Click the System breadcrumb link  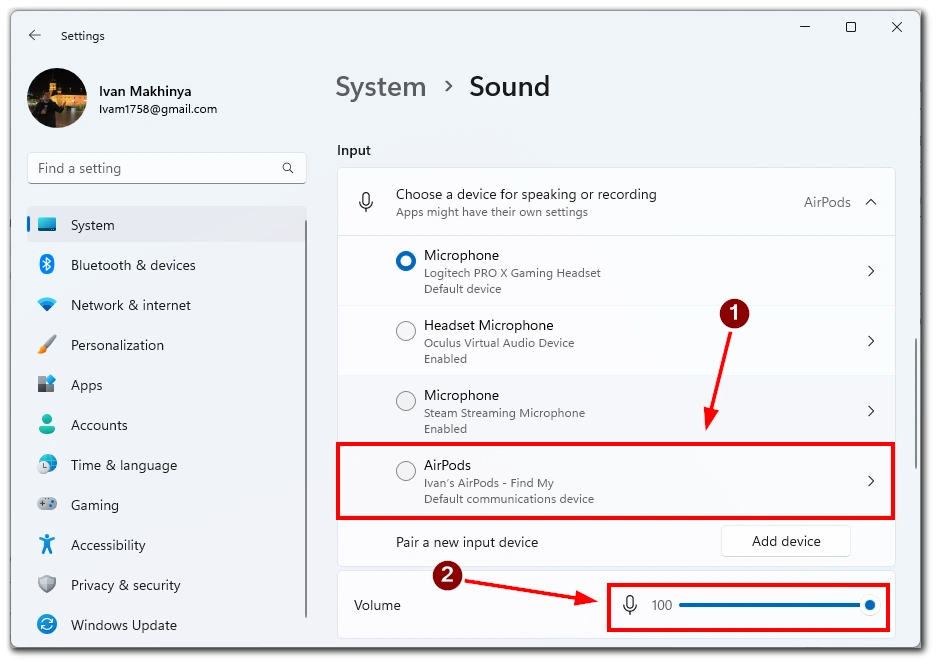pos(381,87)
